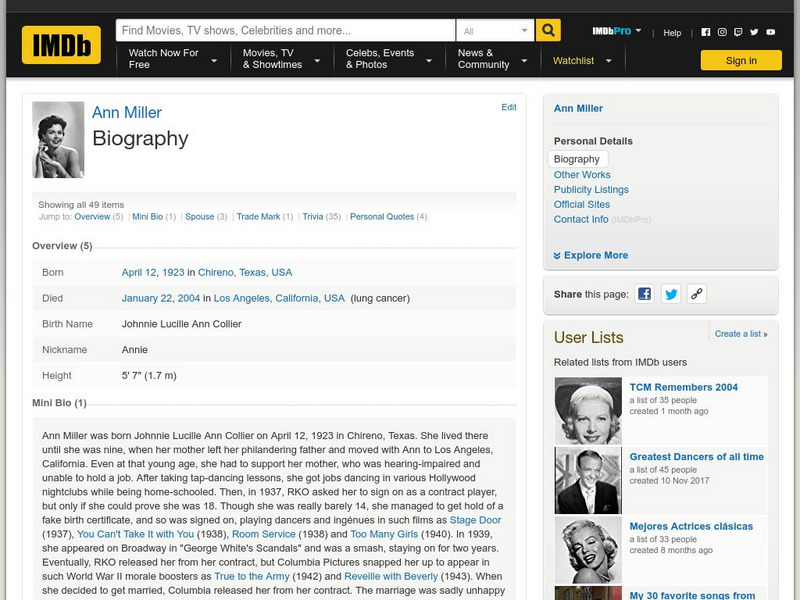The width and height of the screenshot is (800, 600).
Task: Open Room Service film link
Action: (x=264, y=534)
